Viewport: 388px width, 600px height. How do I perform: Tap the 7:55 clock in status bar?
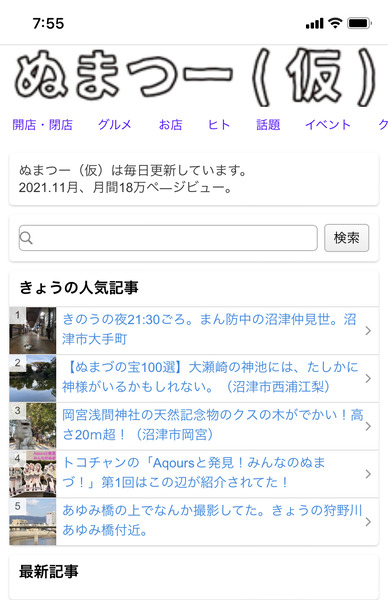pyautogui.click(x=48, y=23)
